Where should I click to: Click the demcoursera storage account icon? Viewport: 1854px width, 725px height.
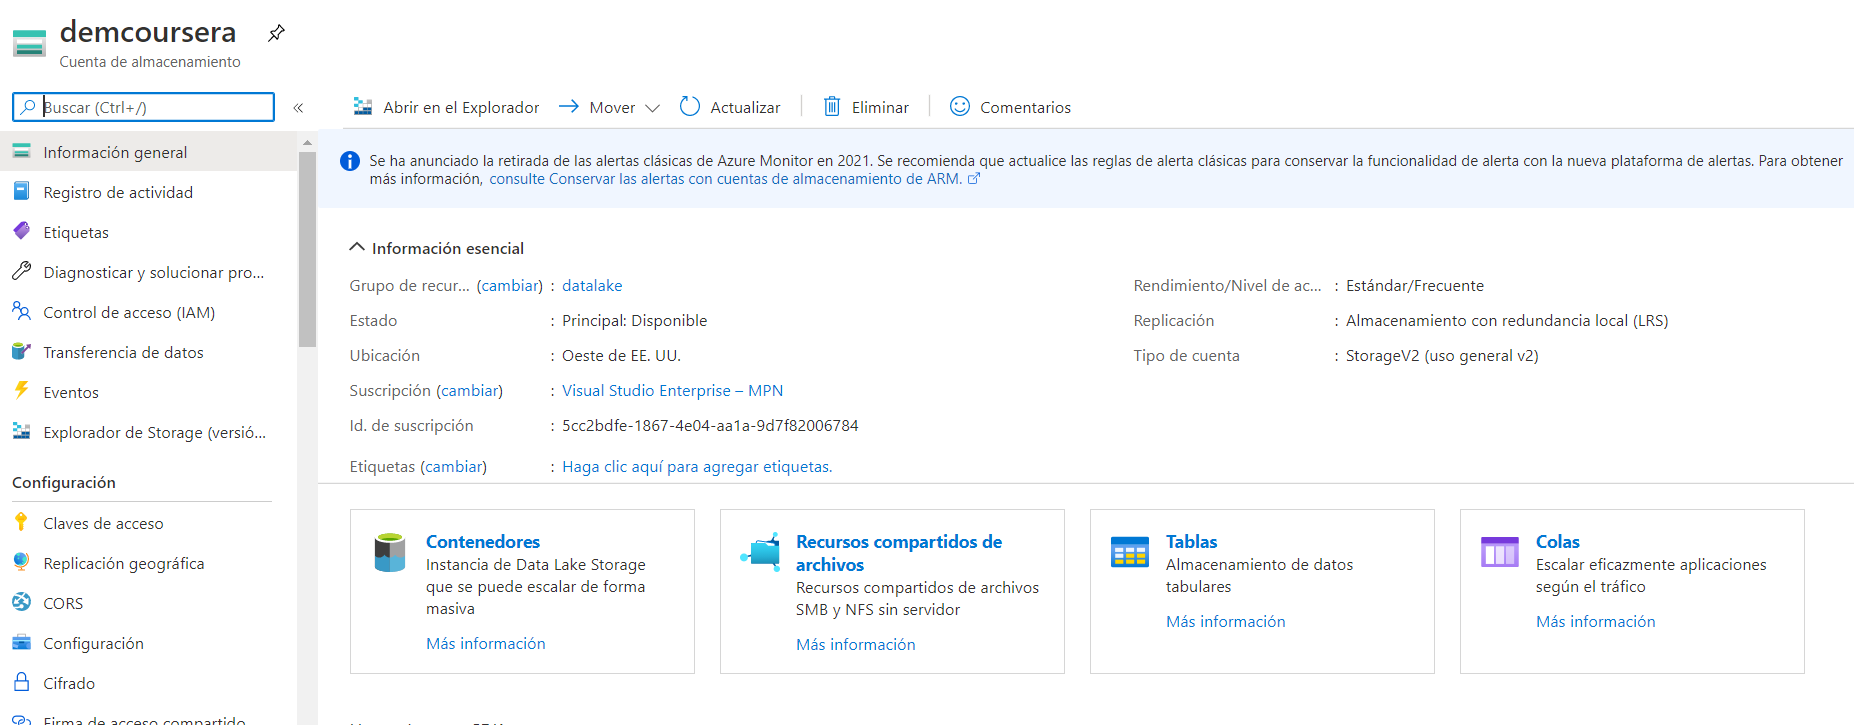coord(29,44)
